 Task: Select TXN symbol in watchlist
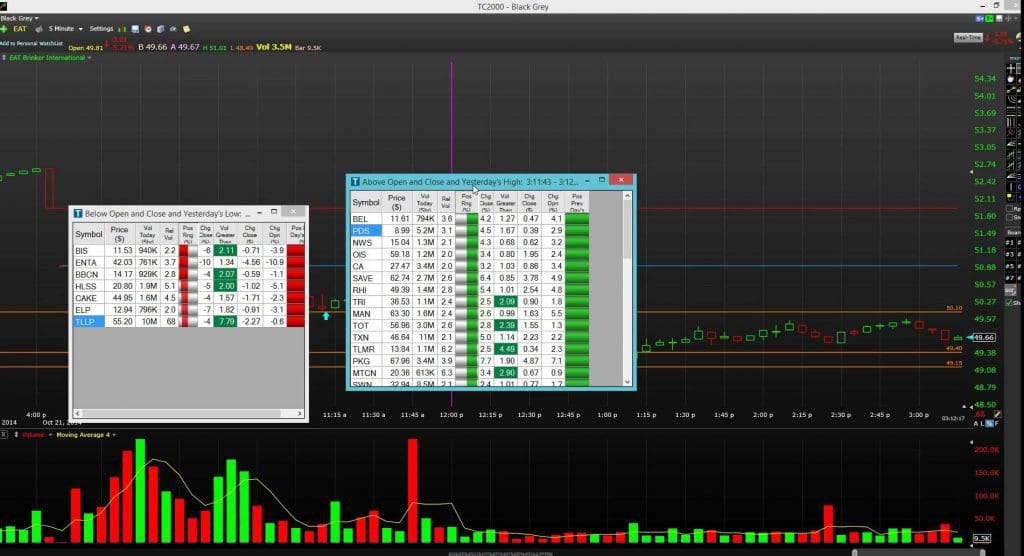pos(361,337)
